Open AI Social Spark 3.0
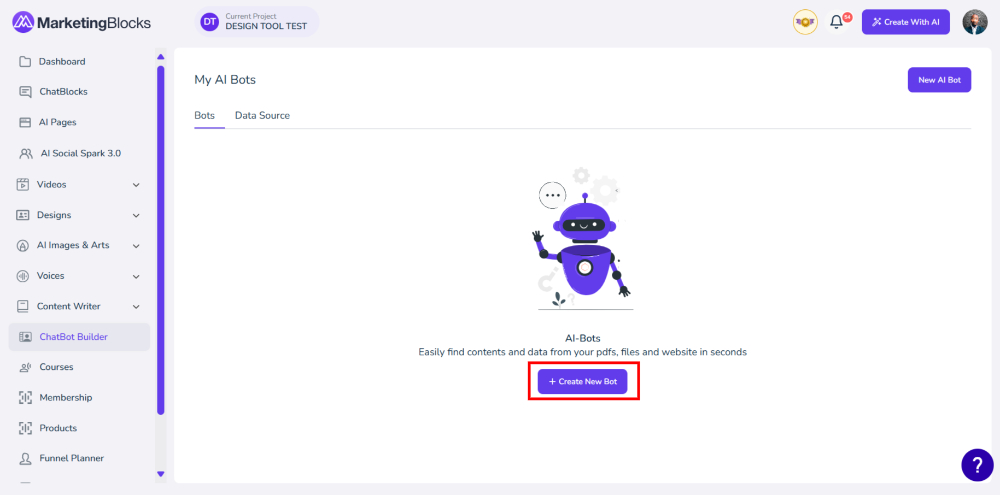Viewport: 1000px width, 495px height. tap(79, 154)
